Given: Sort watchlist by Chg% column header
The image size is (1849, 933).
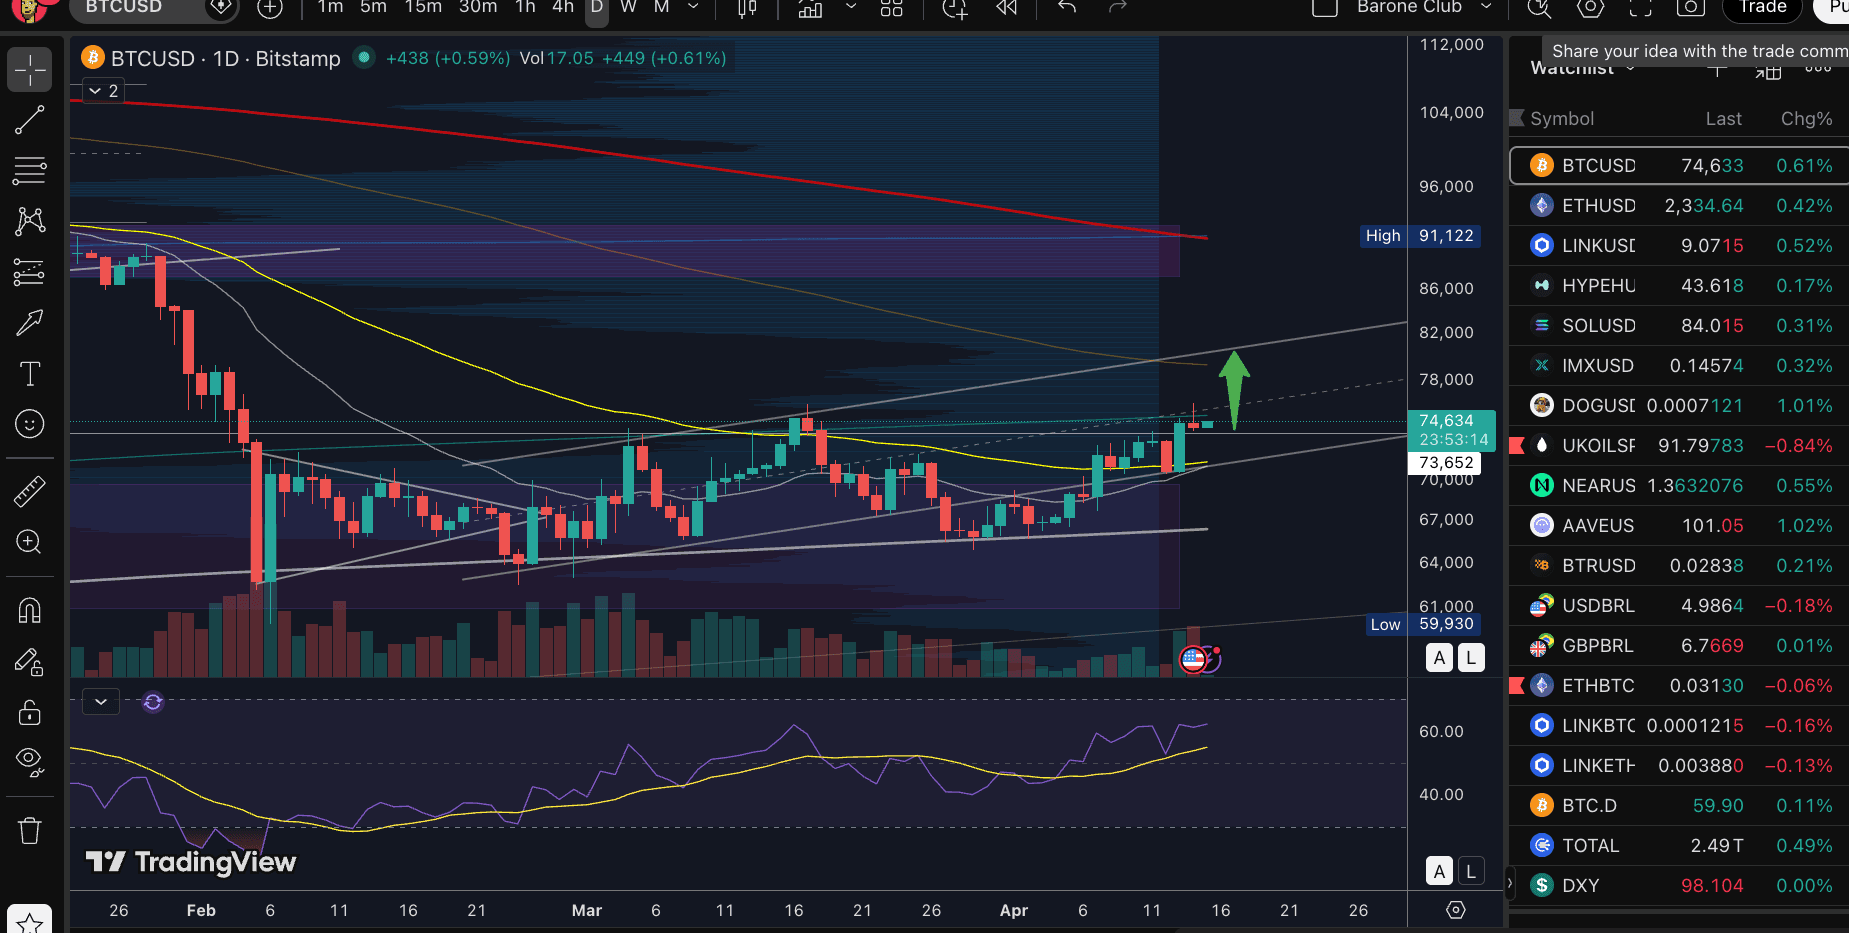Looking at the screenshot, I should 1806,119.
